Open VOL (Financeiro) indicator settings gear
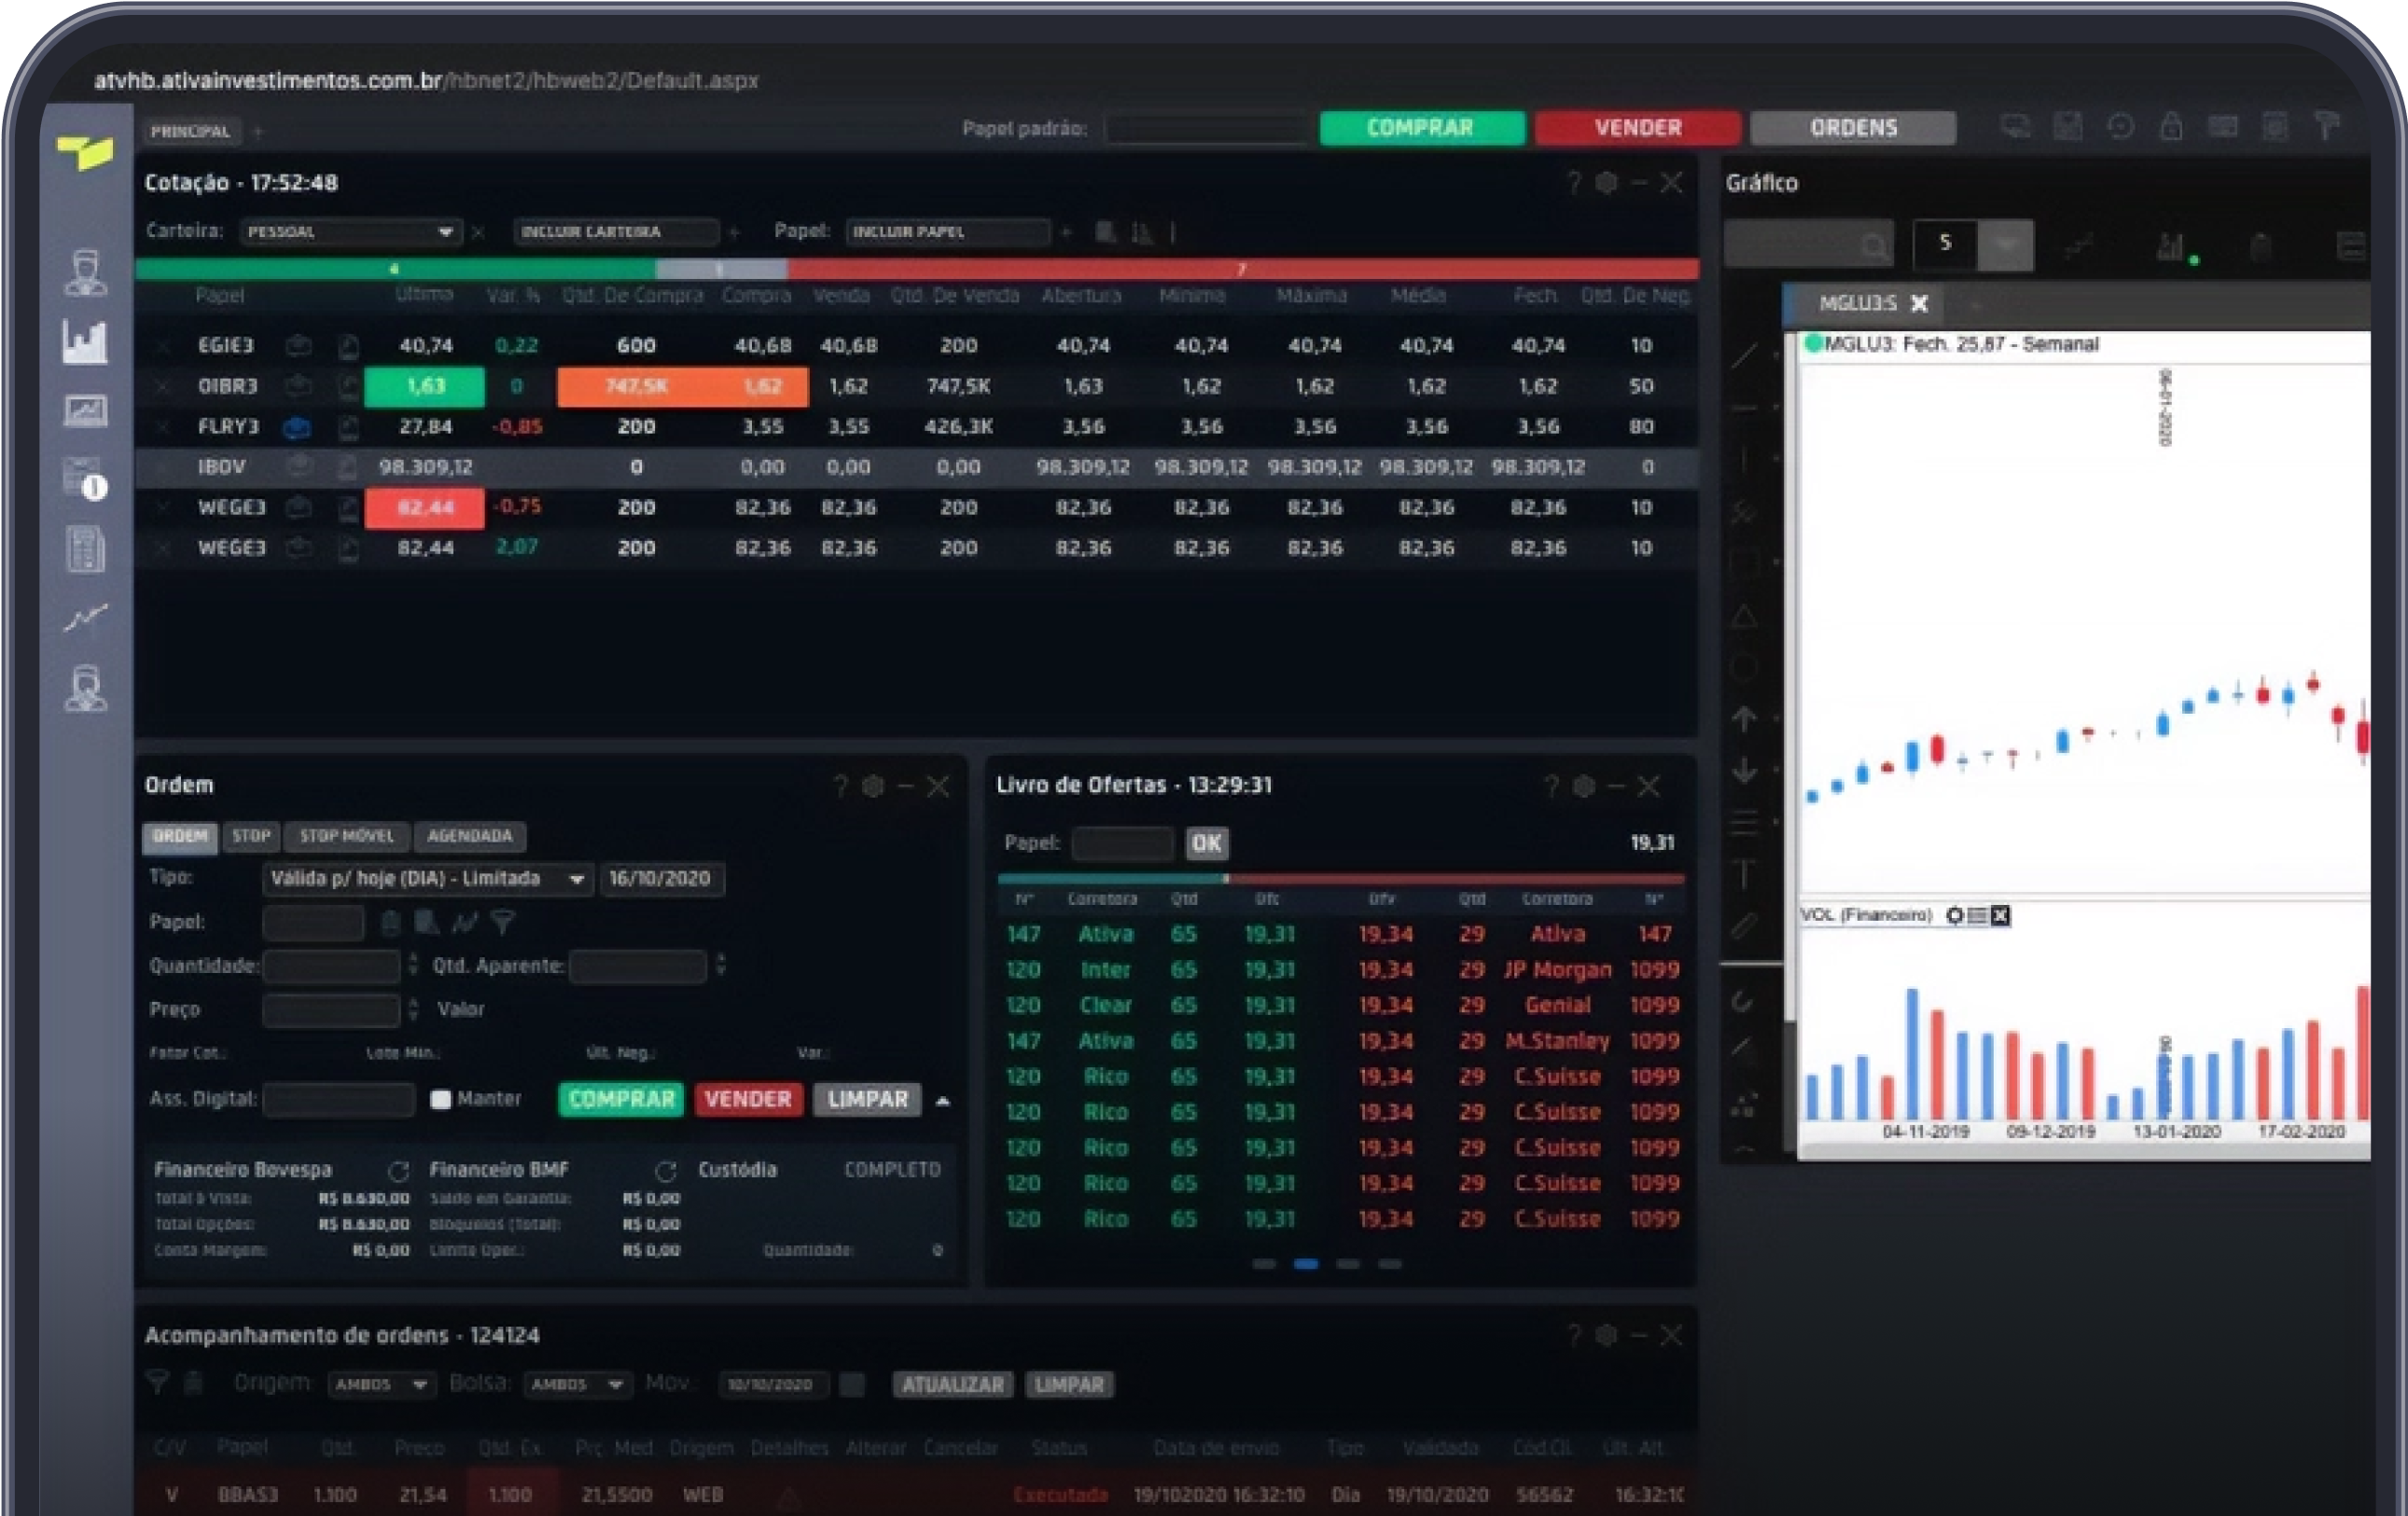The image size is (2408, 1516). [1954, 916]
